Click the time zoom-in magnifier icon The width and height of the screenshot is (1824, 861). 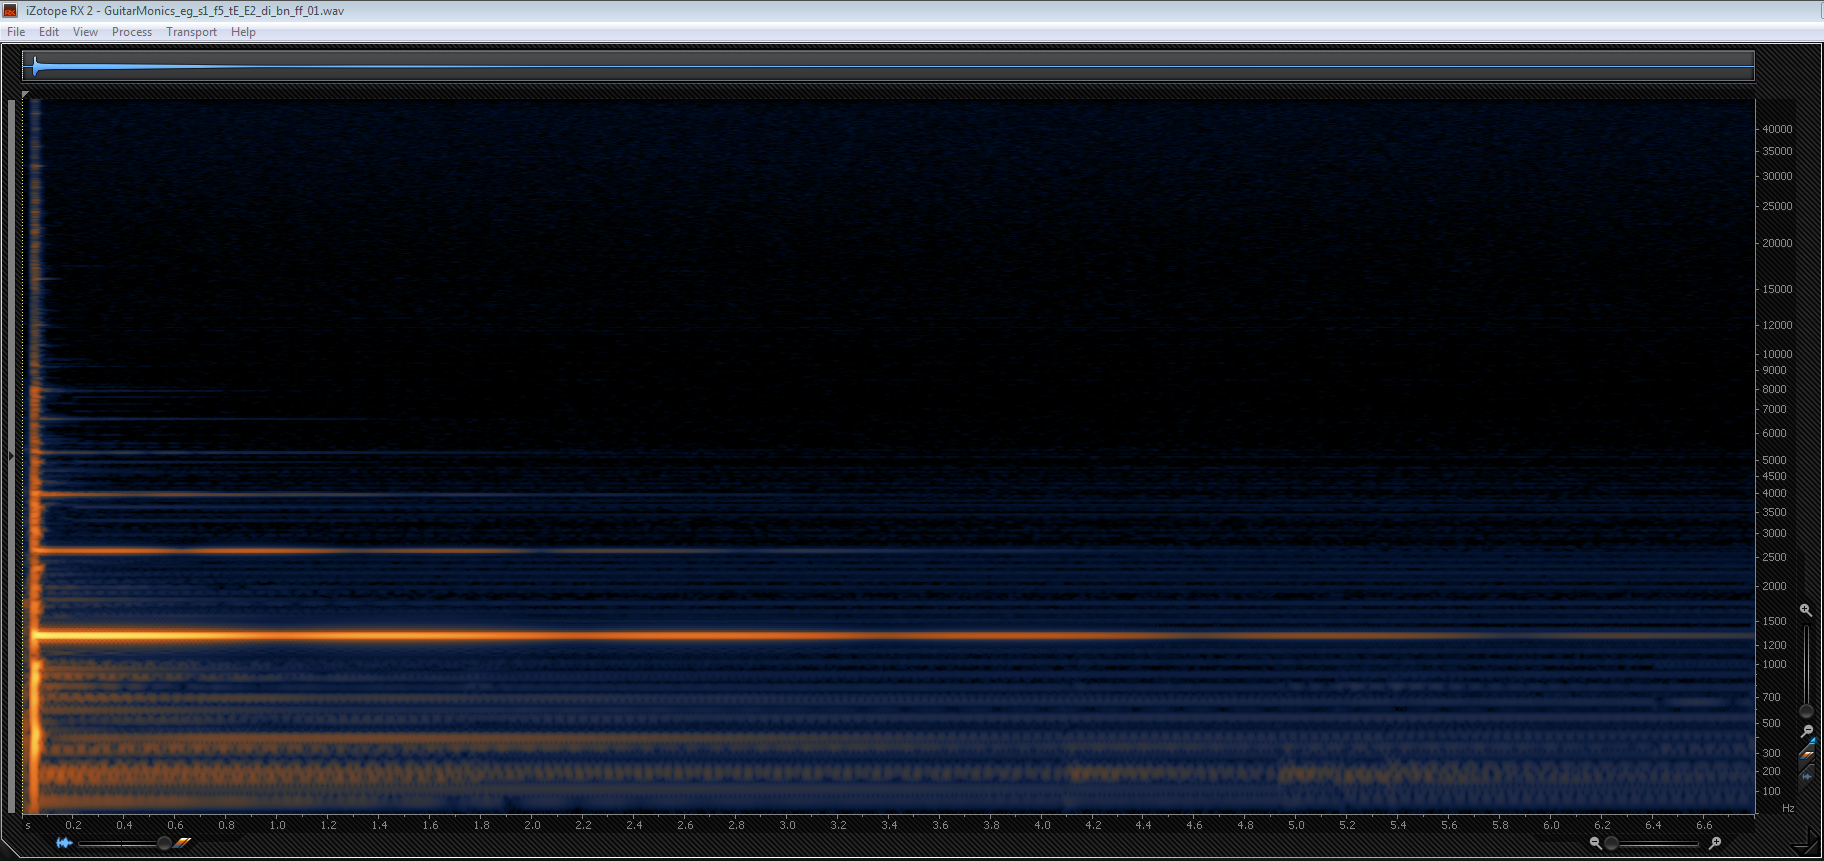pyautogui.click(x=1715, y=843)
